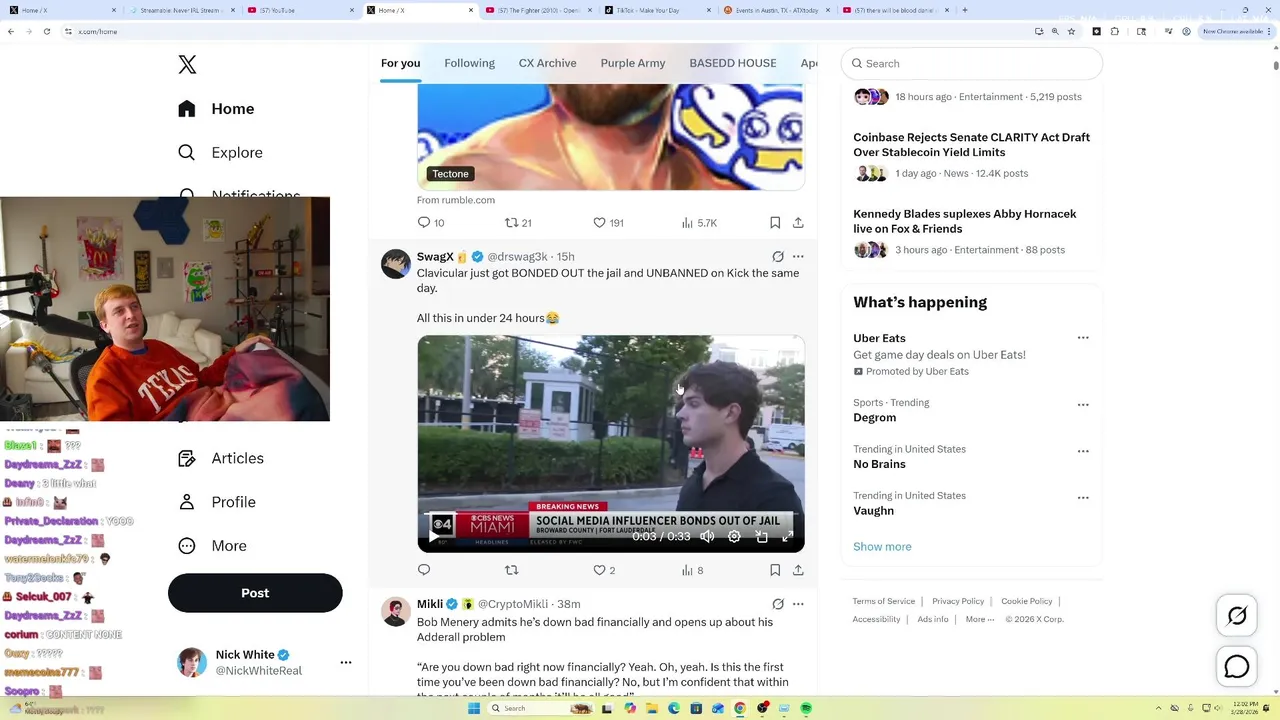Open the SwagX profile name
The height and width of the screenshot is (720, 1280).
tap(435, 257)
